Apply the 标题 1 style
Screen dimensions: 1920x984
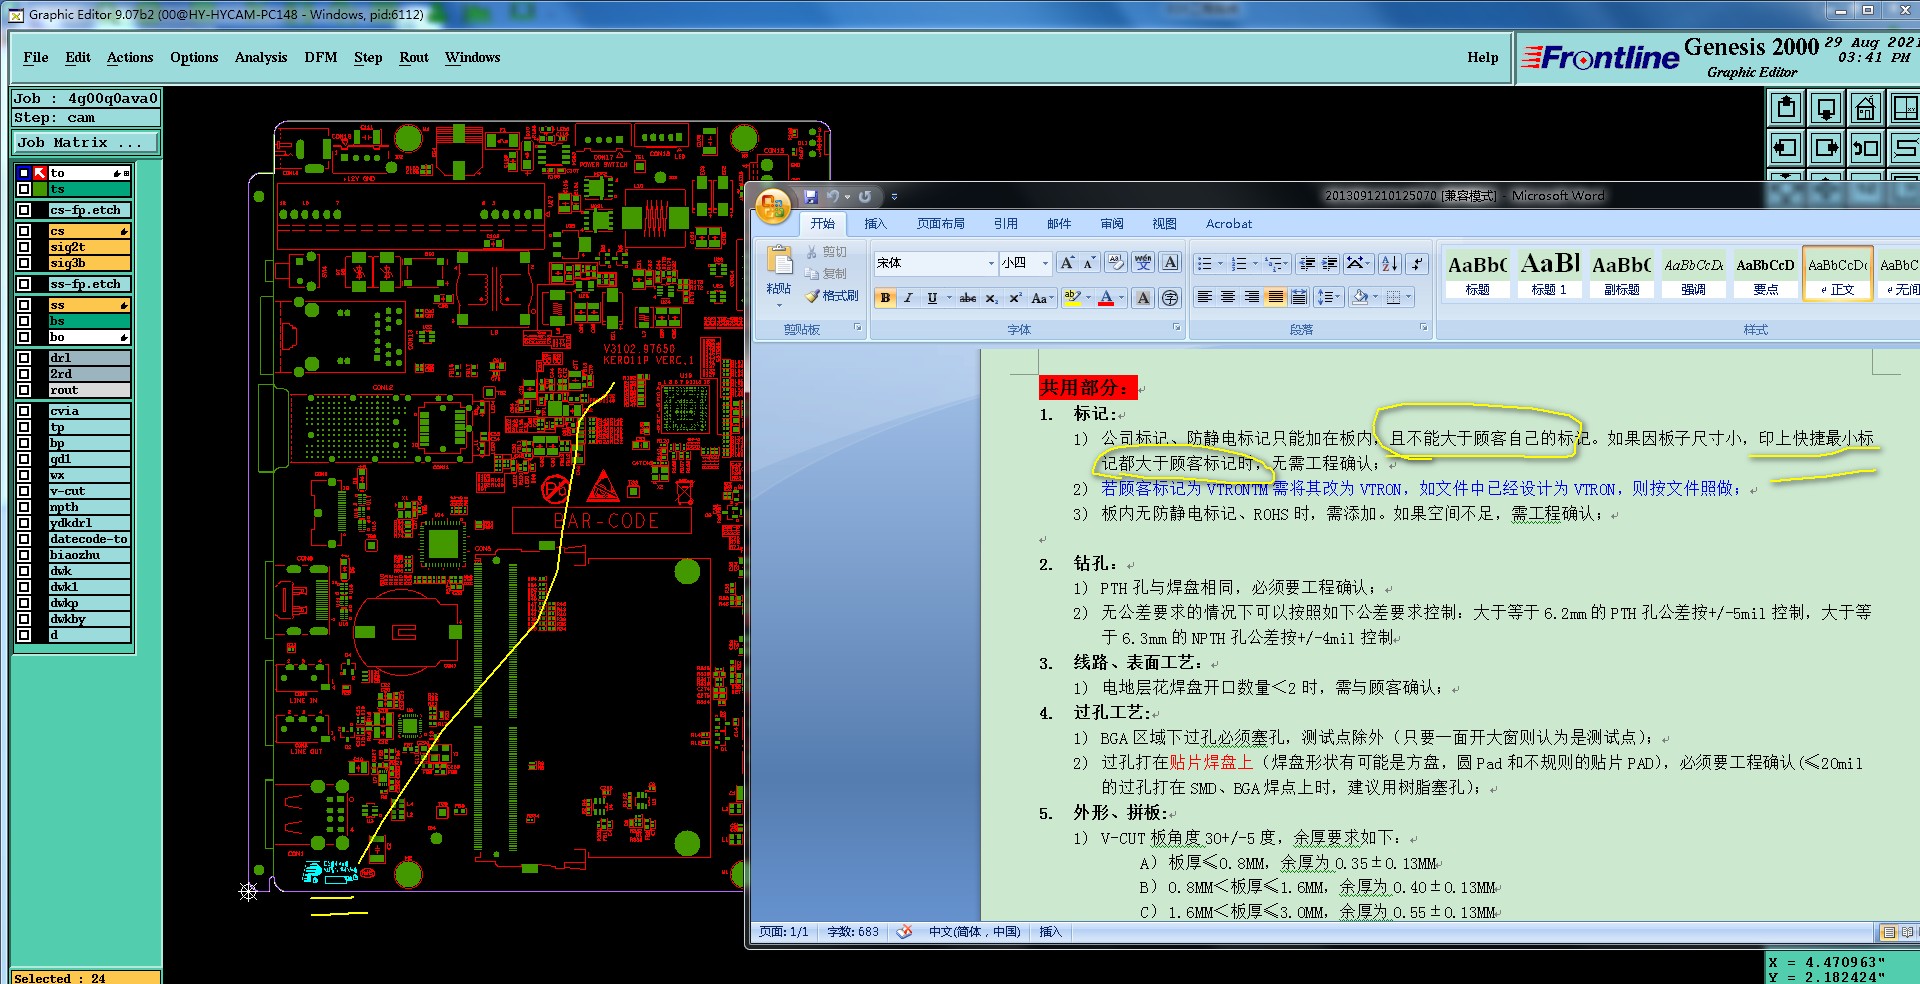pos(1549,273)
